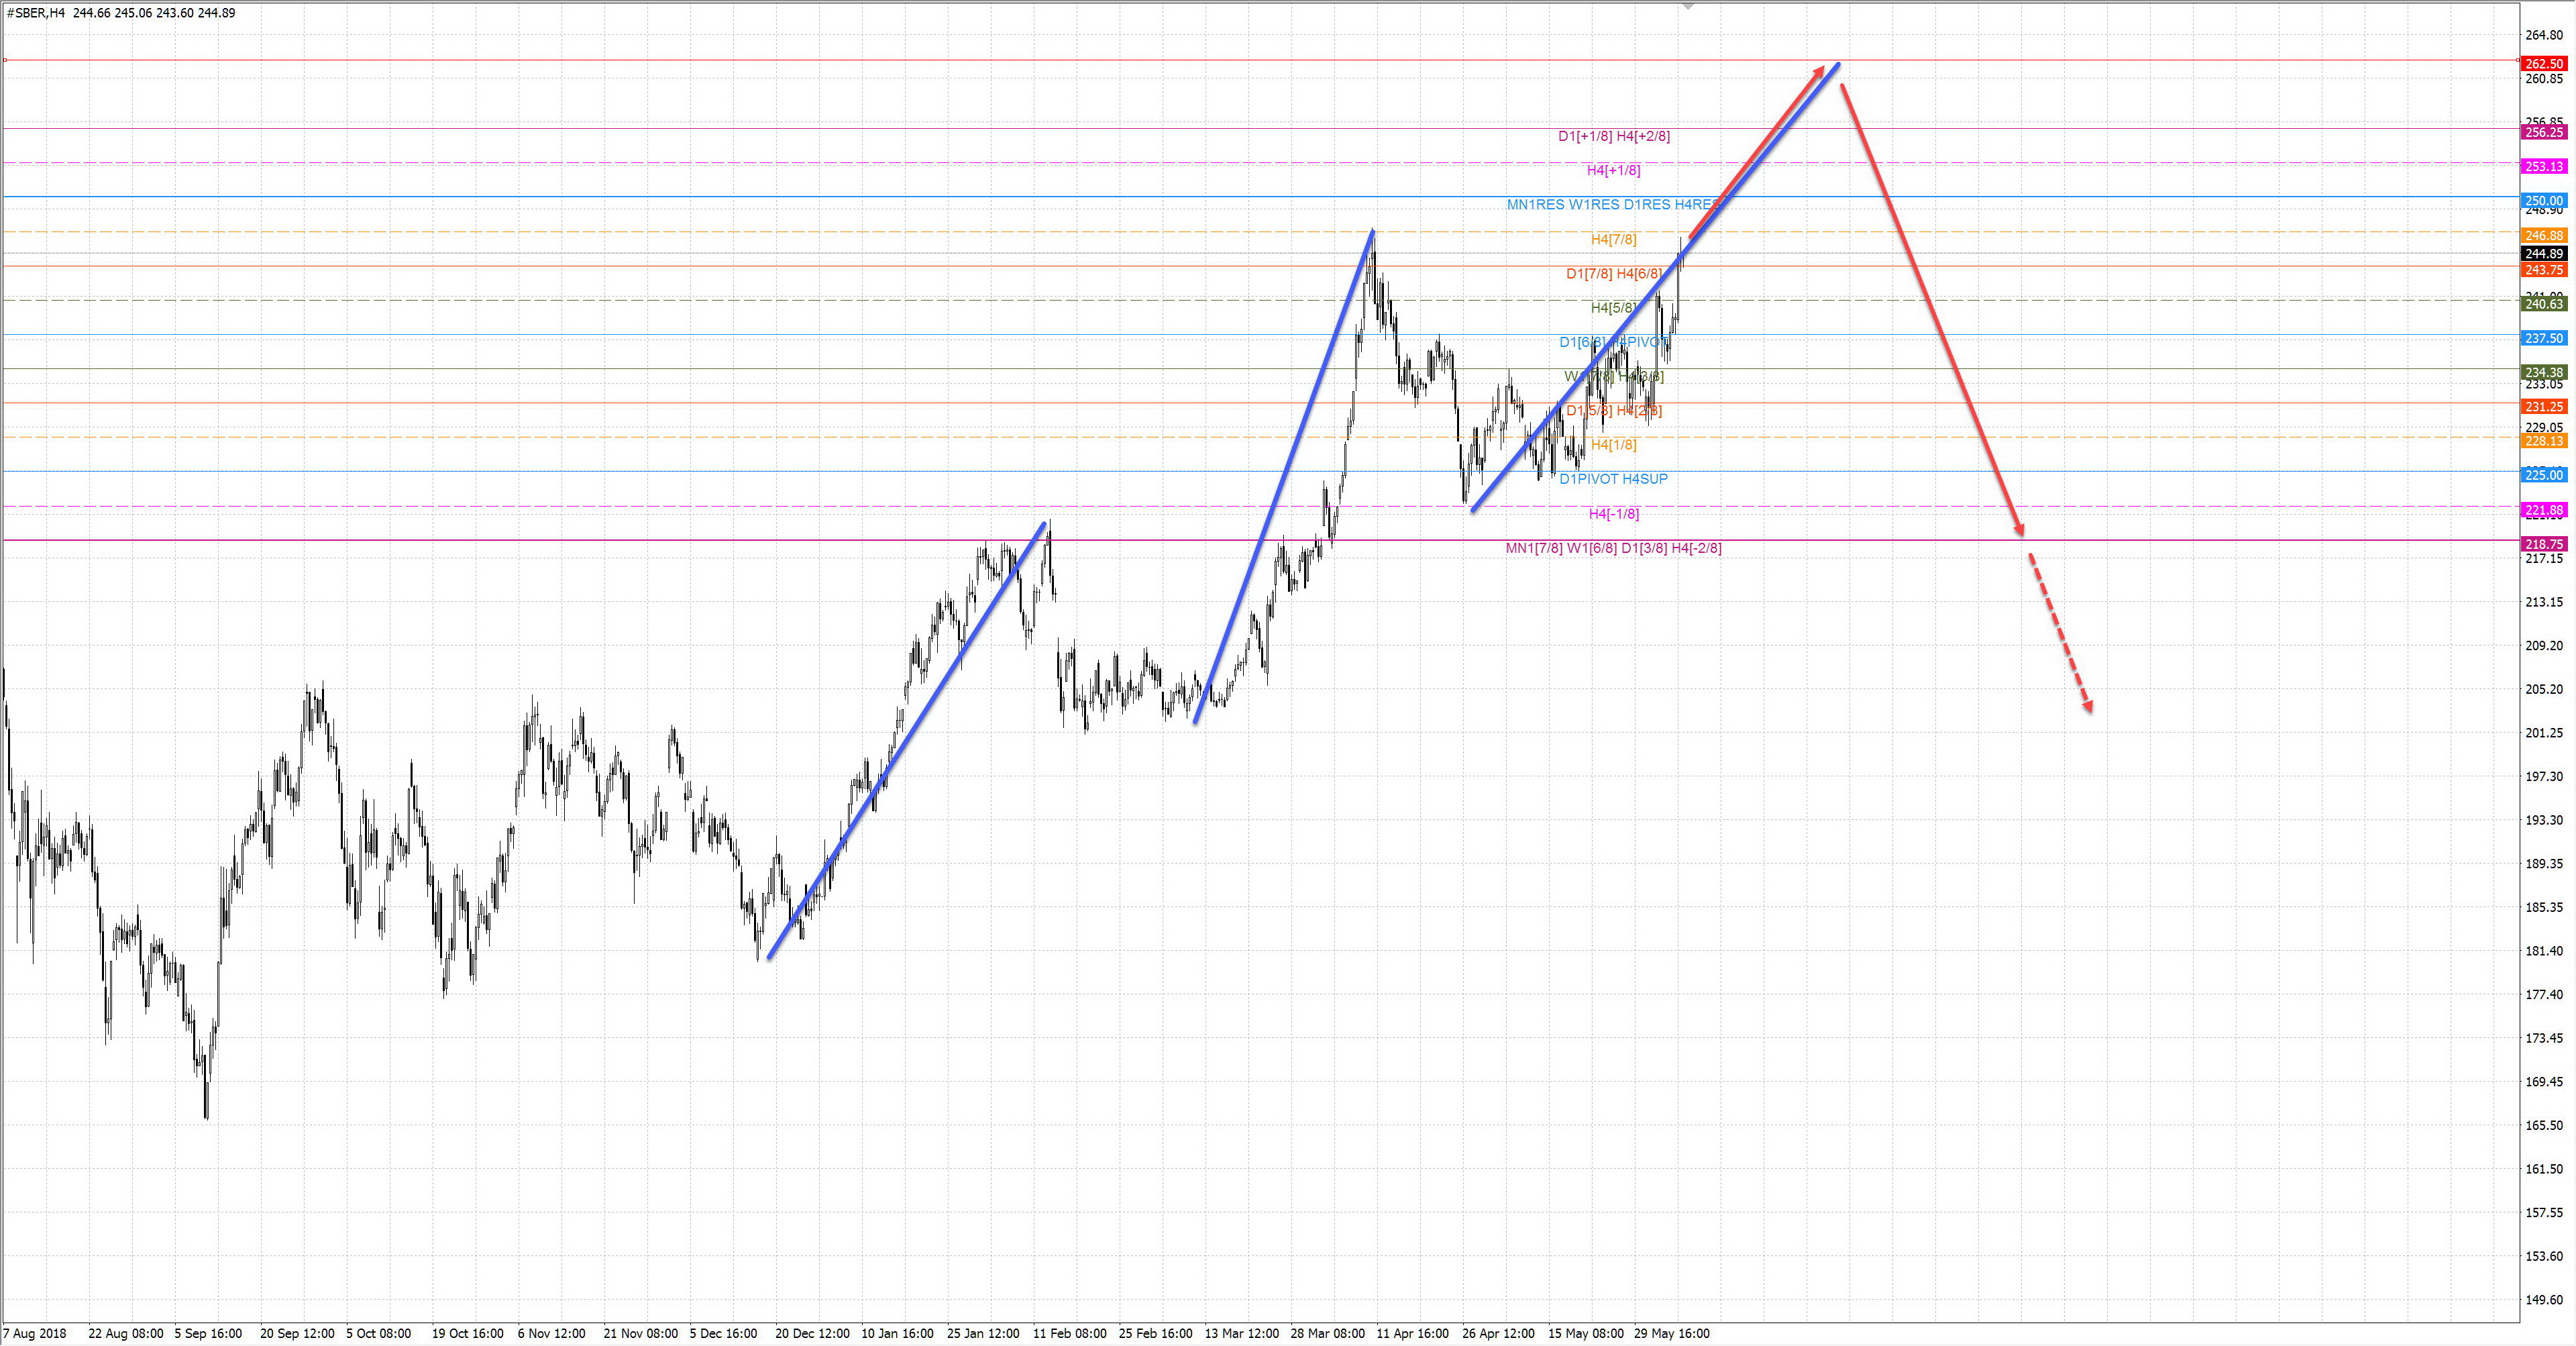
Task: Click the 218.75 purple price tag
Action: click(x=2544, y=544)
